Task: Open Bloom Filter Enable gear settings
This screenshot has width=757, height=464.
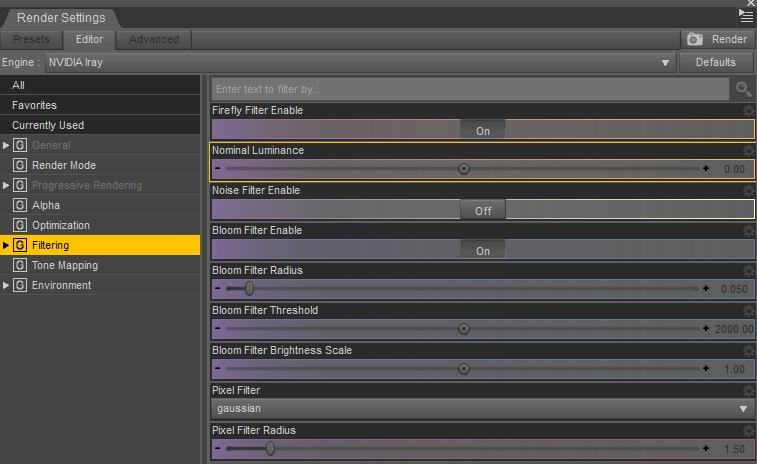Action: 748,231
